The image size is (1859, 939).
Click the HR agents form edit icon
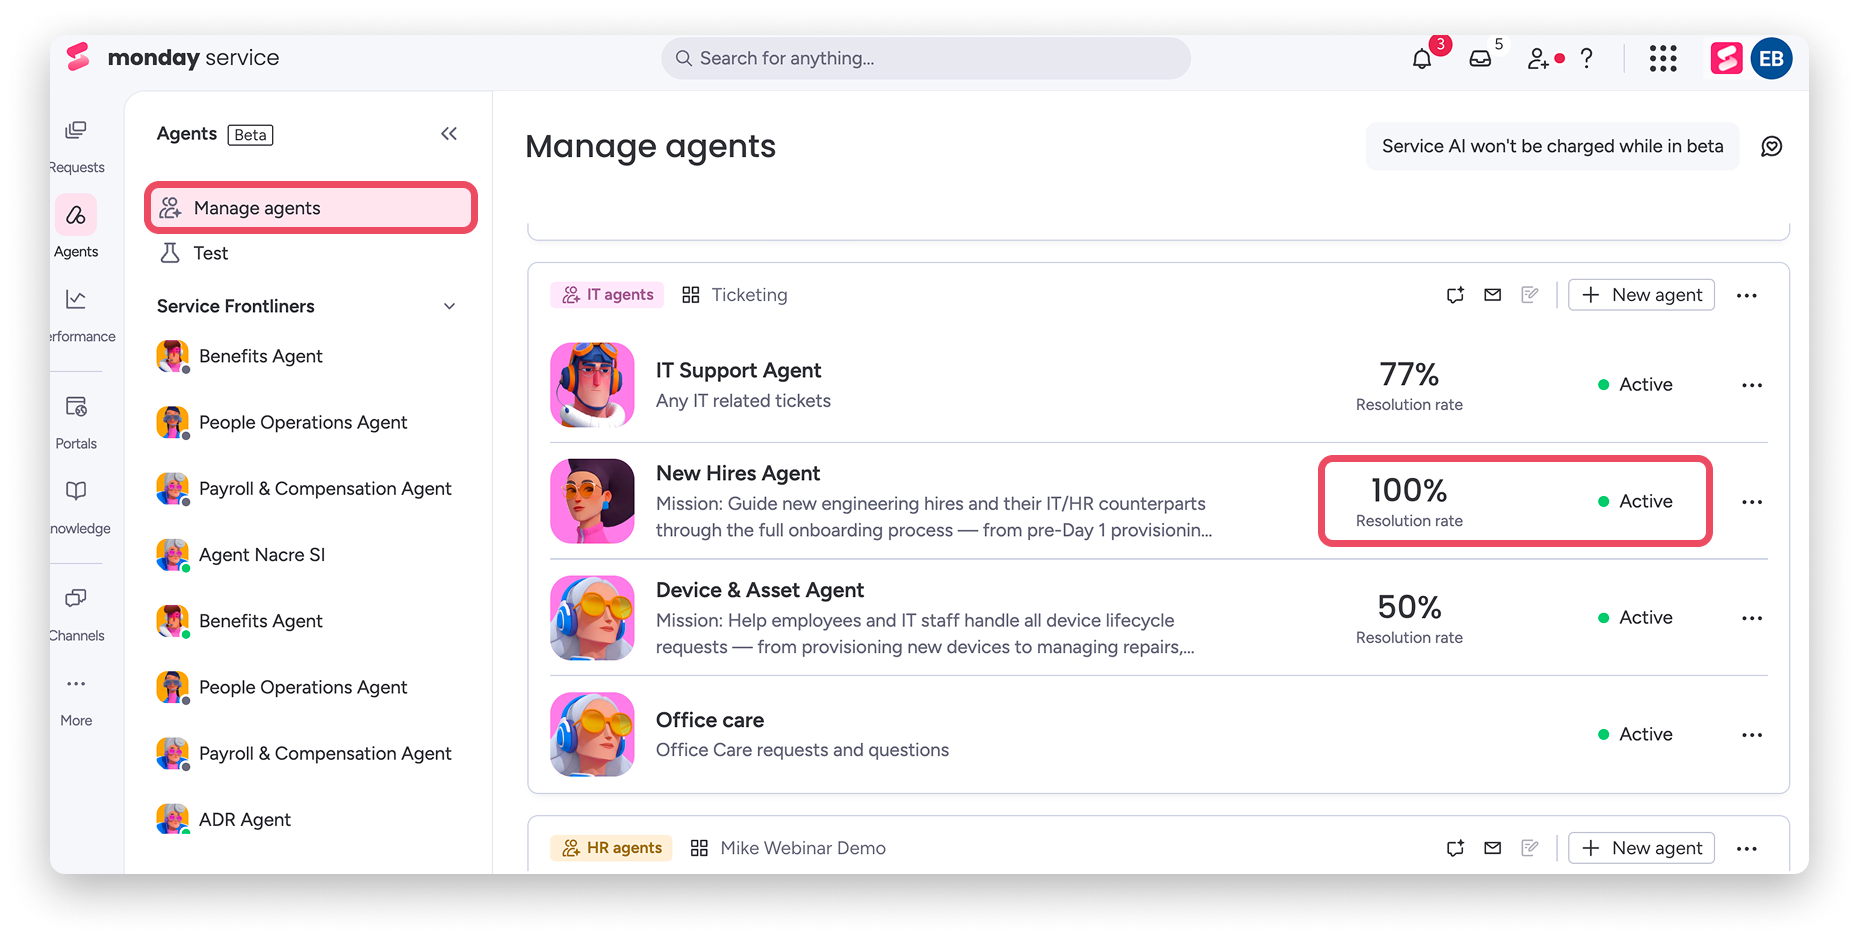pos(1529,848)
